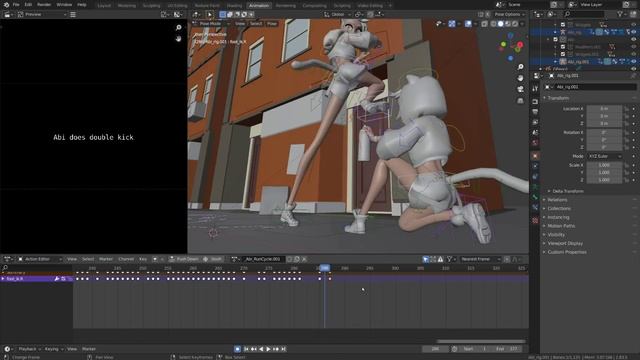Click the Scale X value field

coord(604,165)
